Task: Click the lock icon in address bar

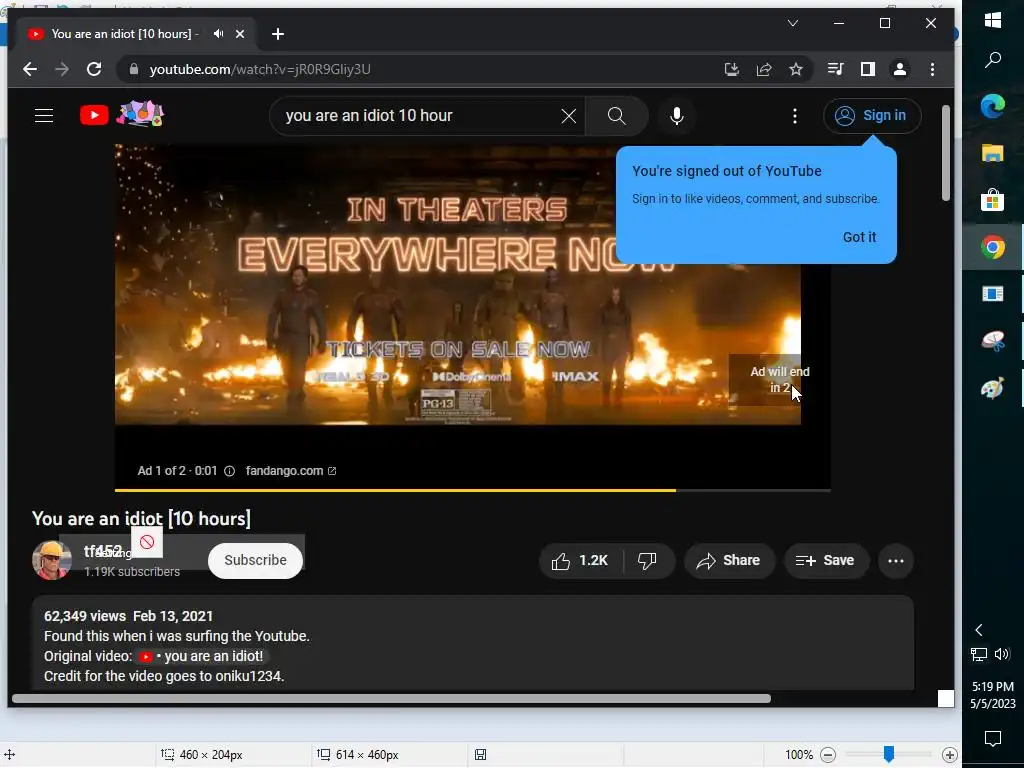Action: coord(134,69)
